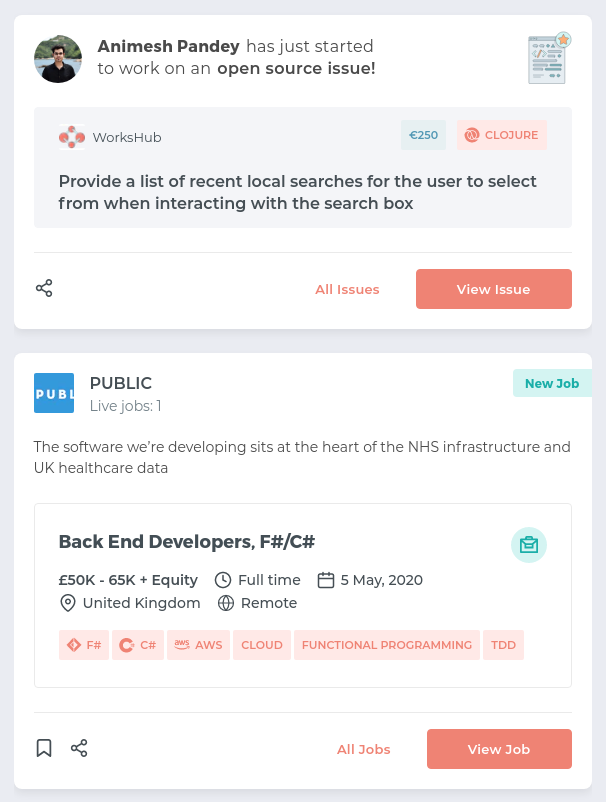Browse All Jobs link
Viewport: 606px width, 802px height.
(364, 749)
